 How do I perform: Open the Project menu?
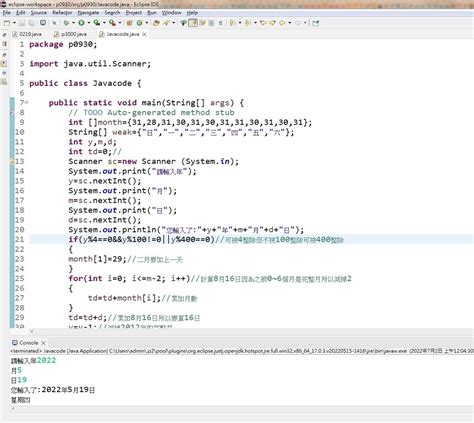[x=134, y=13]
